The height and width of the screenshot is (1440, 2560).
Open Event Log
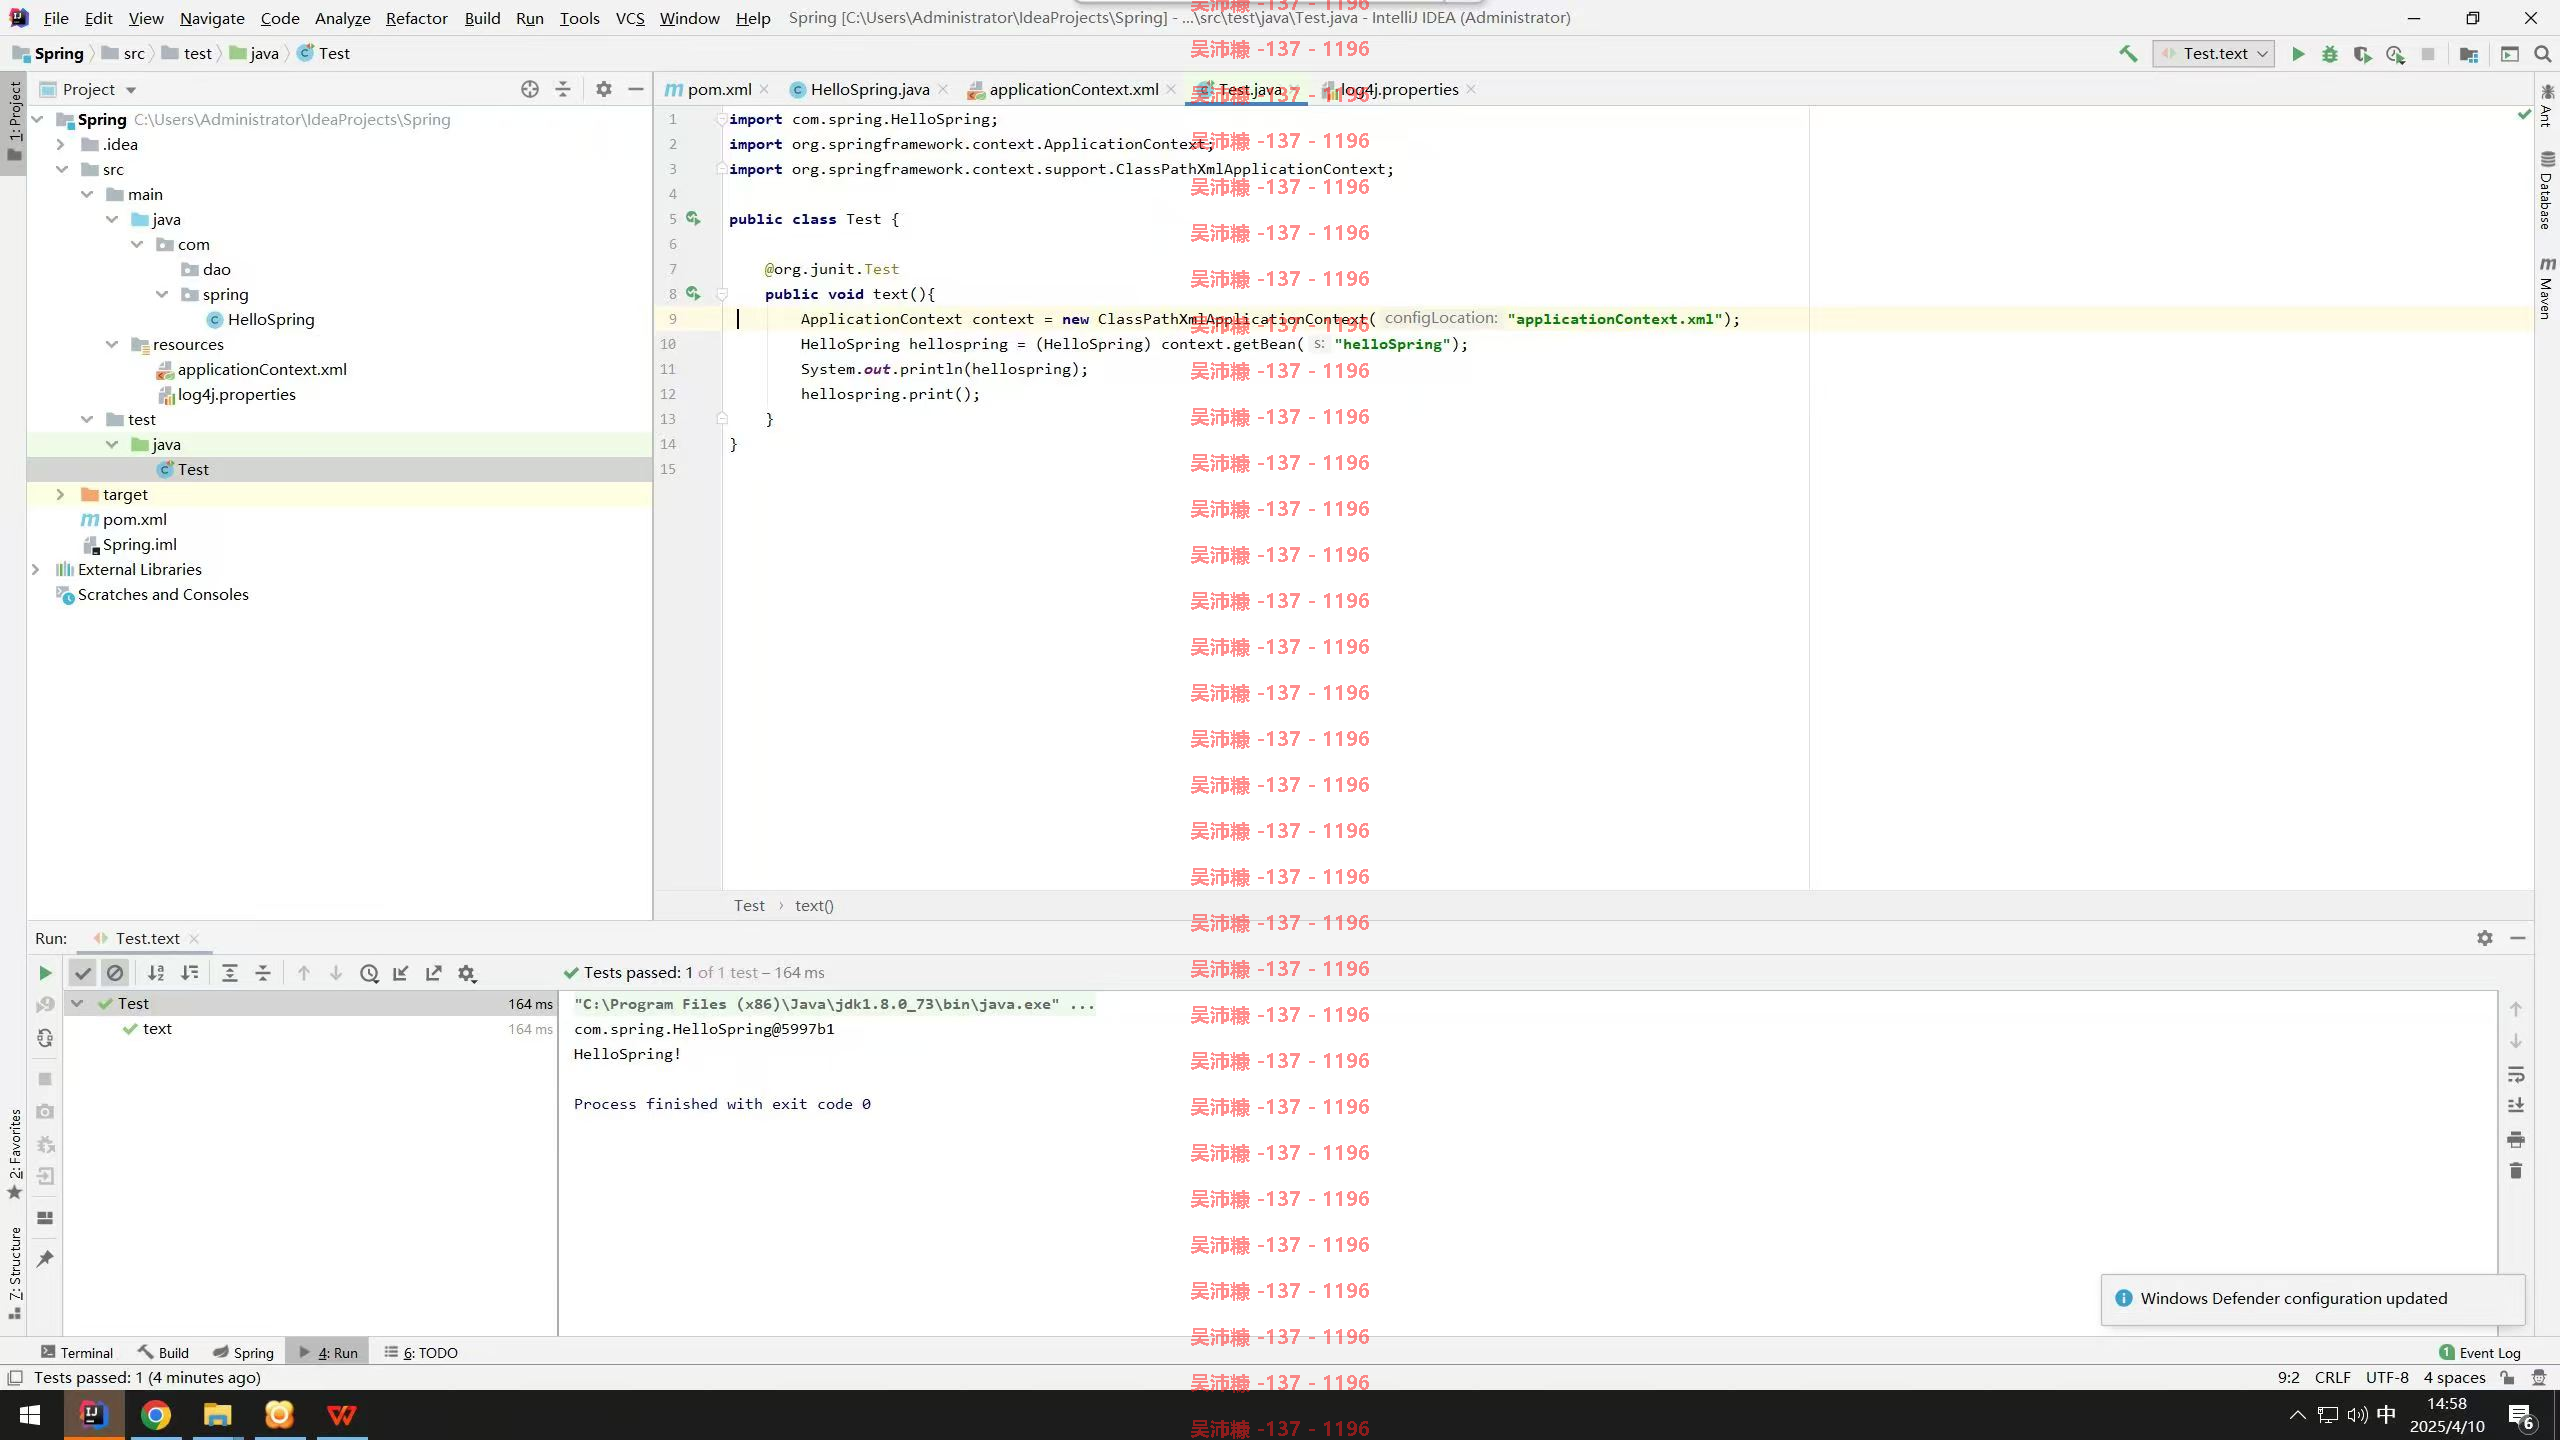[x=2480, y=1352]
